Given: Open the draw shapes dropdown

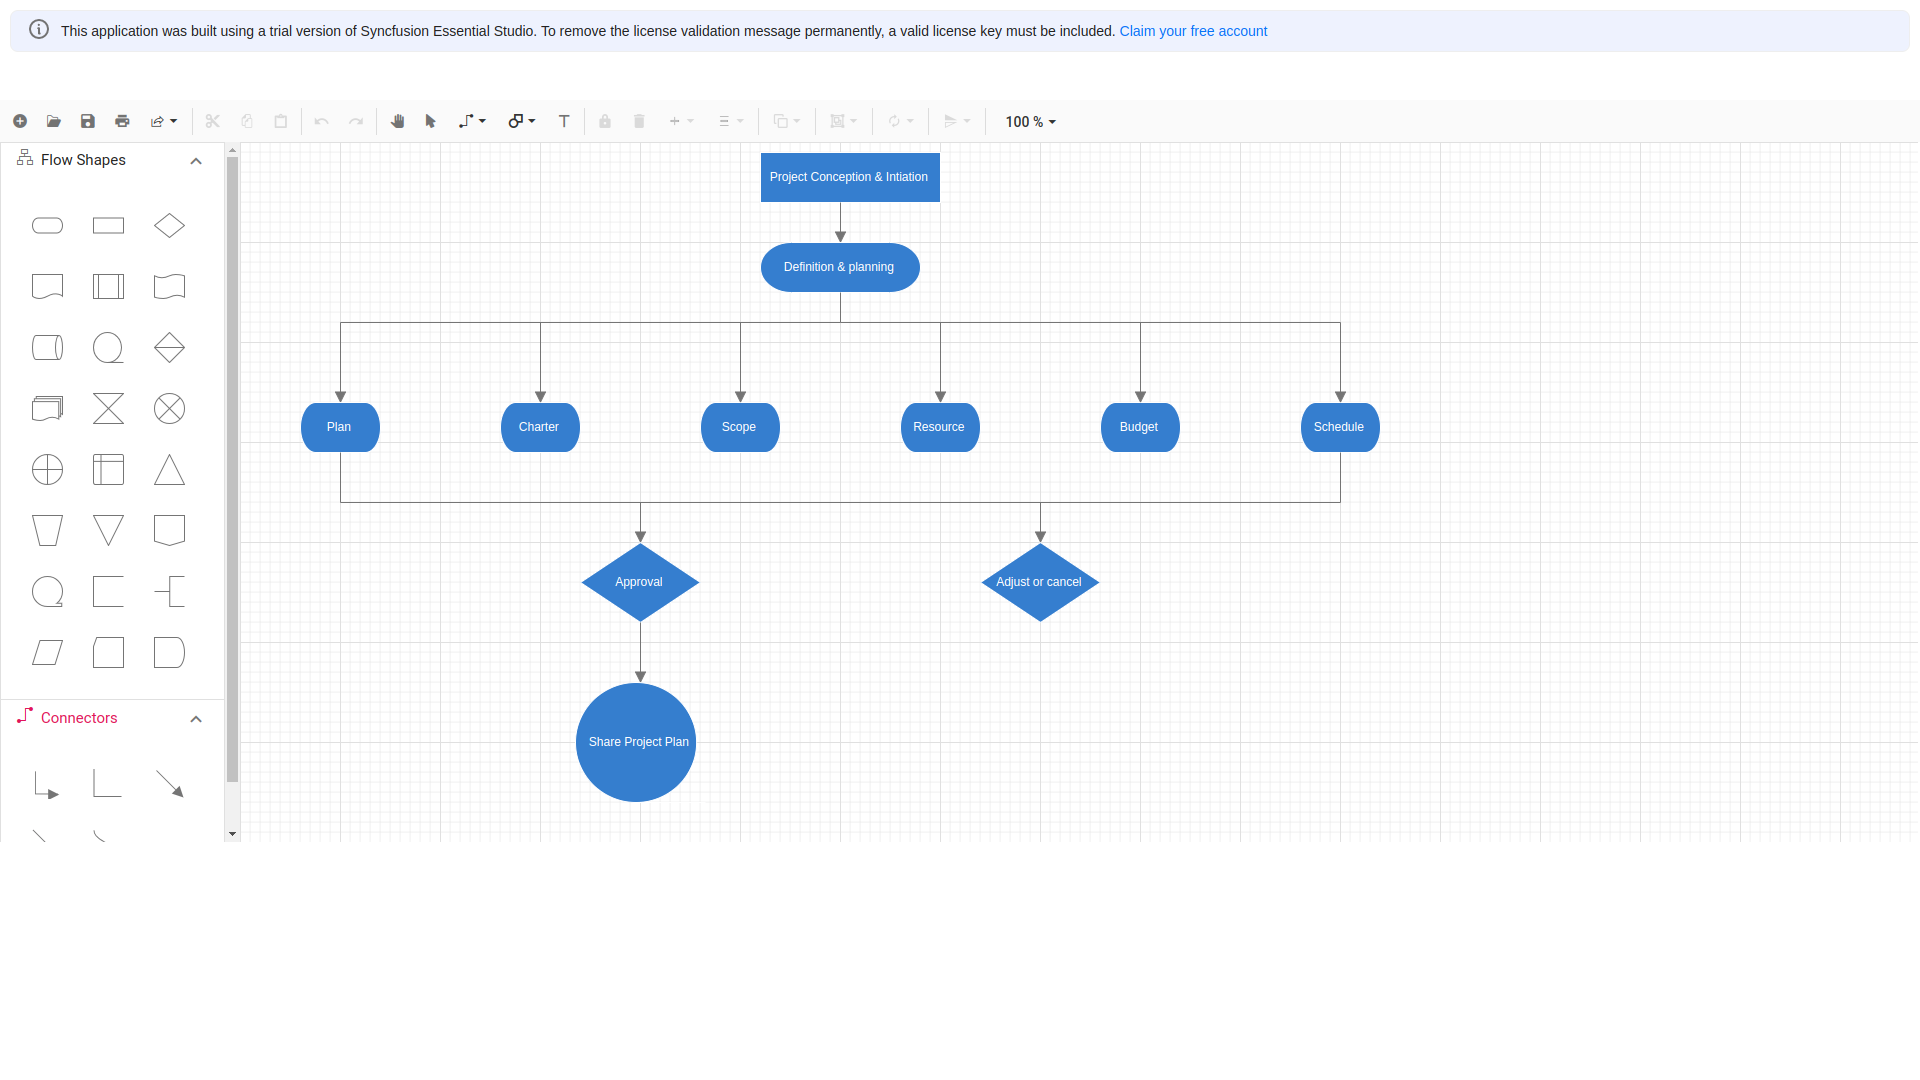Looking at the screenshot, I should pos(521,121).
